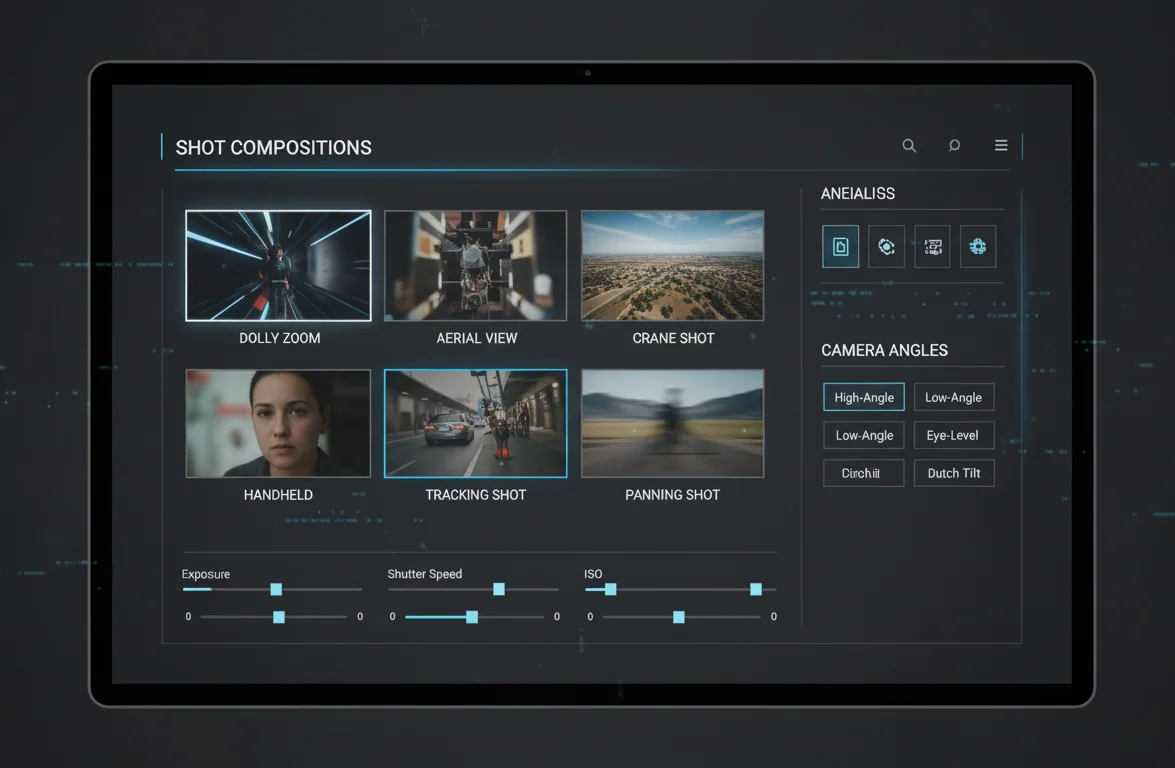Open the search icon
This screenshot has width=1175, height=768.
909,145
